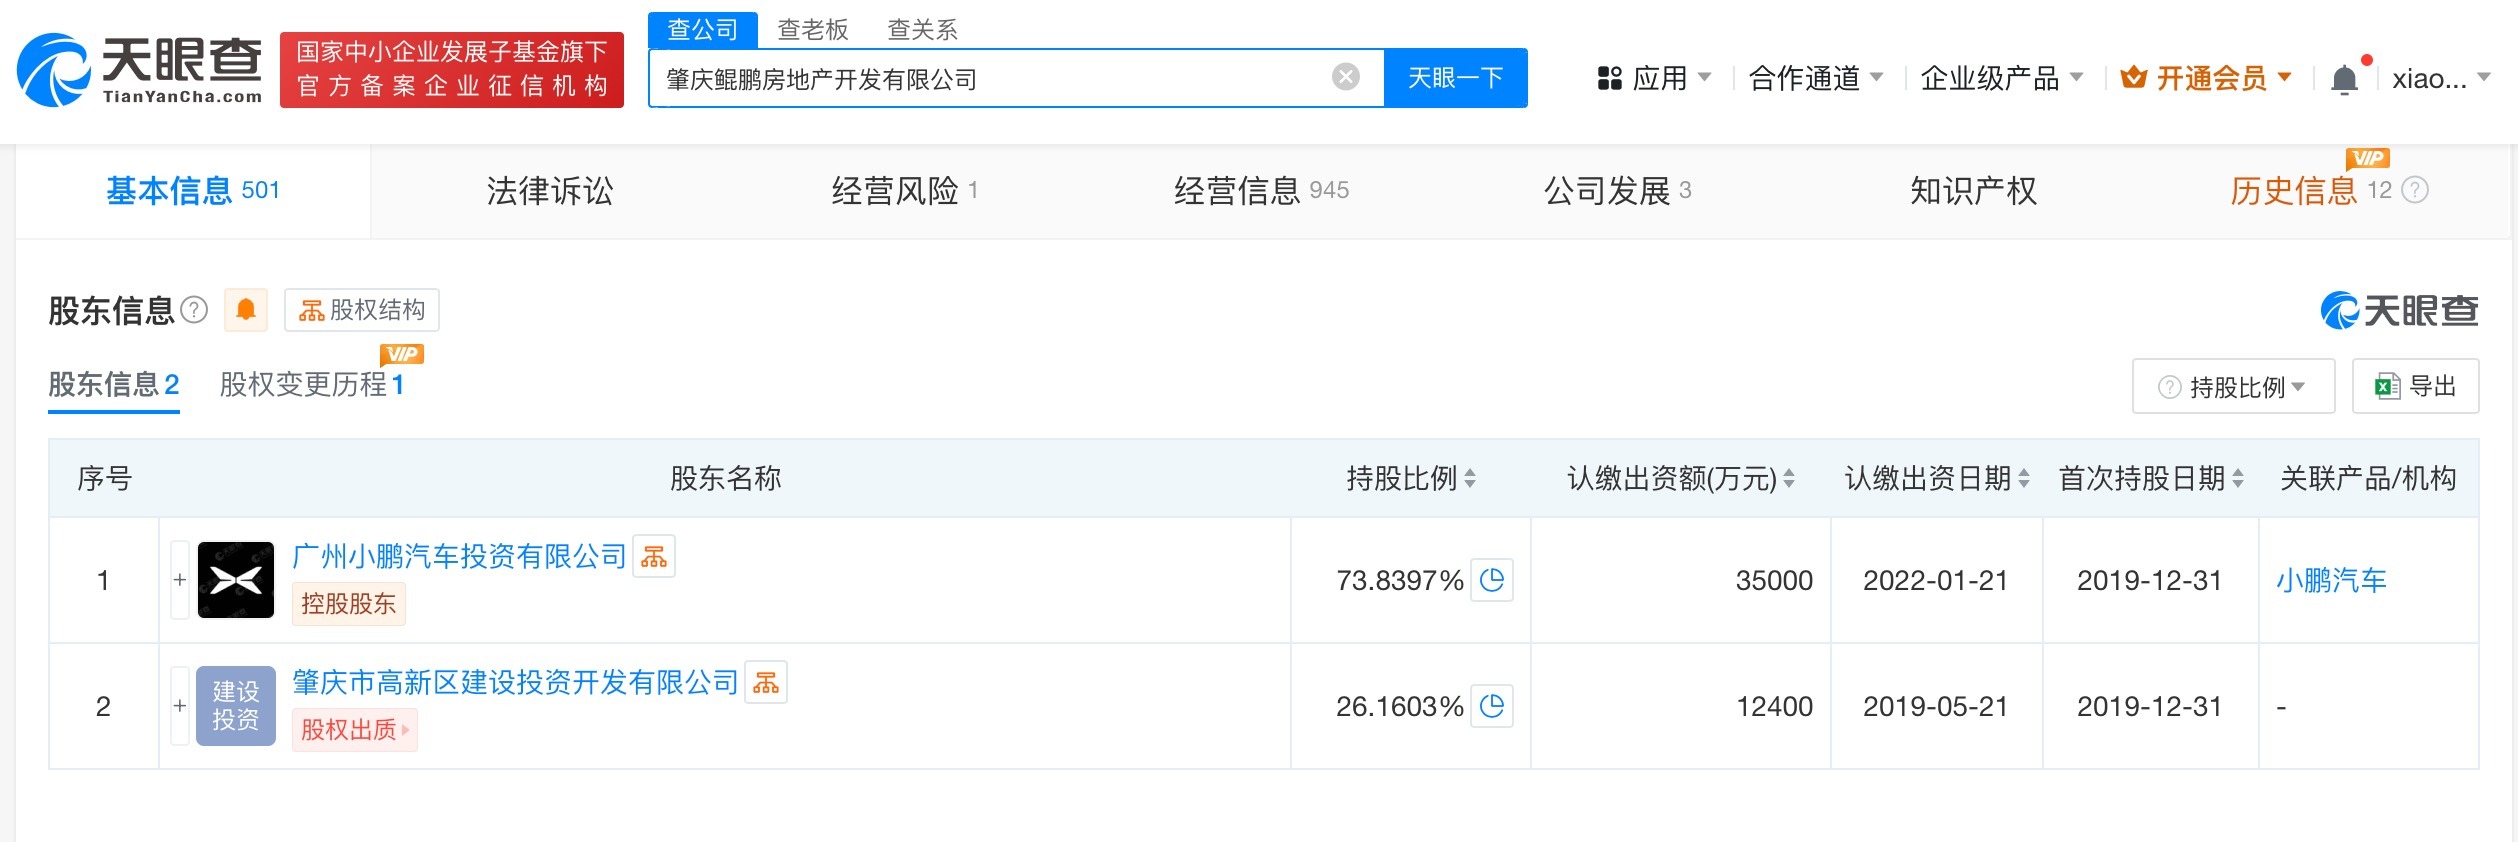2518x842 pixels.
Task: Click pie chart icon next to 26.1603%
Action: (x=1491, y=706)
